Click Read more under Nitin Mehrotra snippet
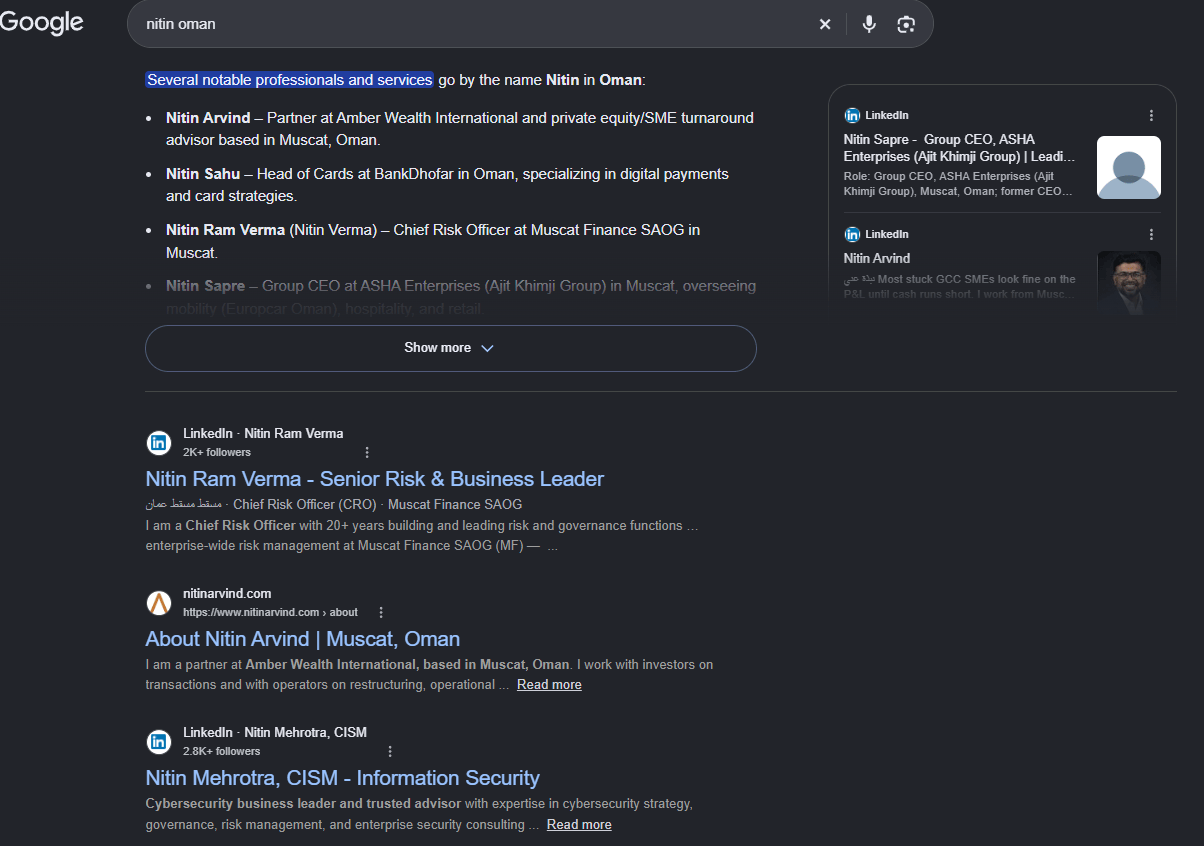 coord(579,825)
